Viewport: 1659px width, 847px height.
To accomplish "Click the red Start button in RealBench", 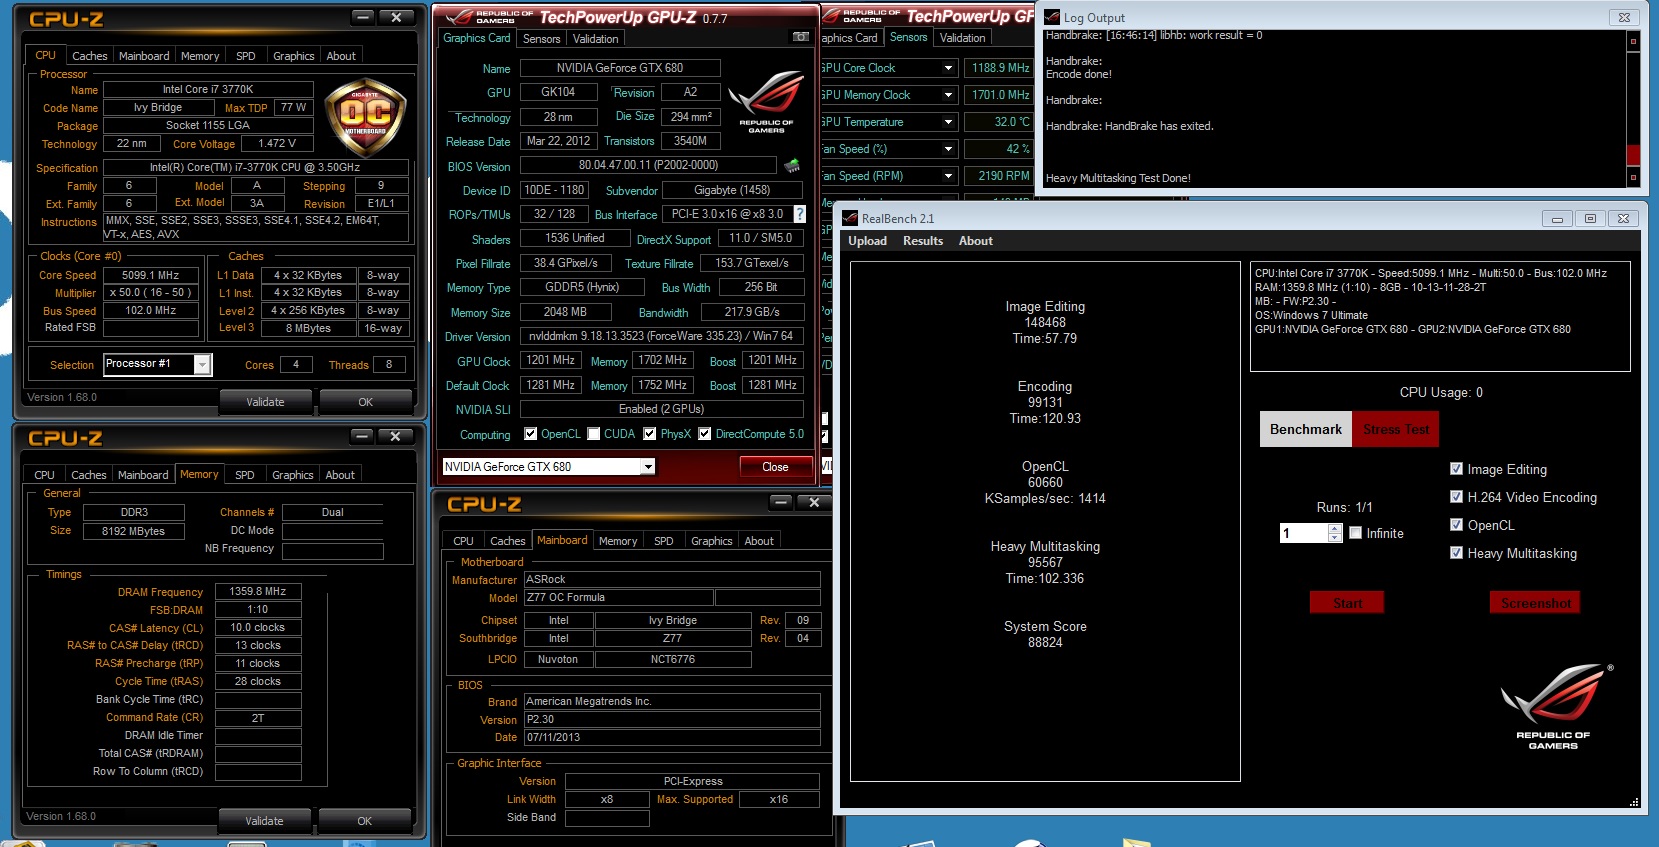I will 1347,603.
